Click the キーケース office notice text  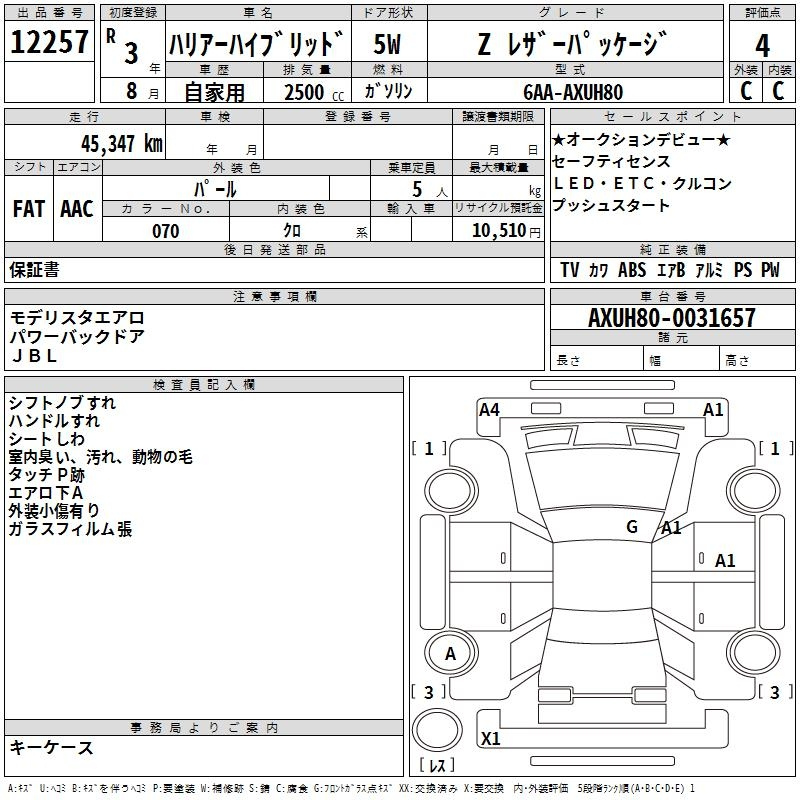(x=52, y=747)
